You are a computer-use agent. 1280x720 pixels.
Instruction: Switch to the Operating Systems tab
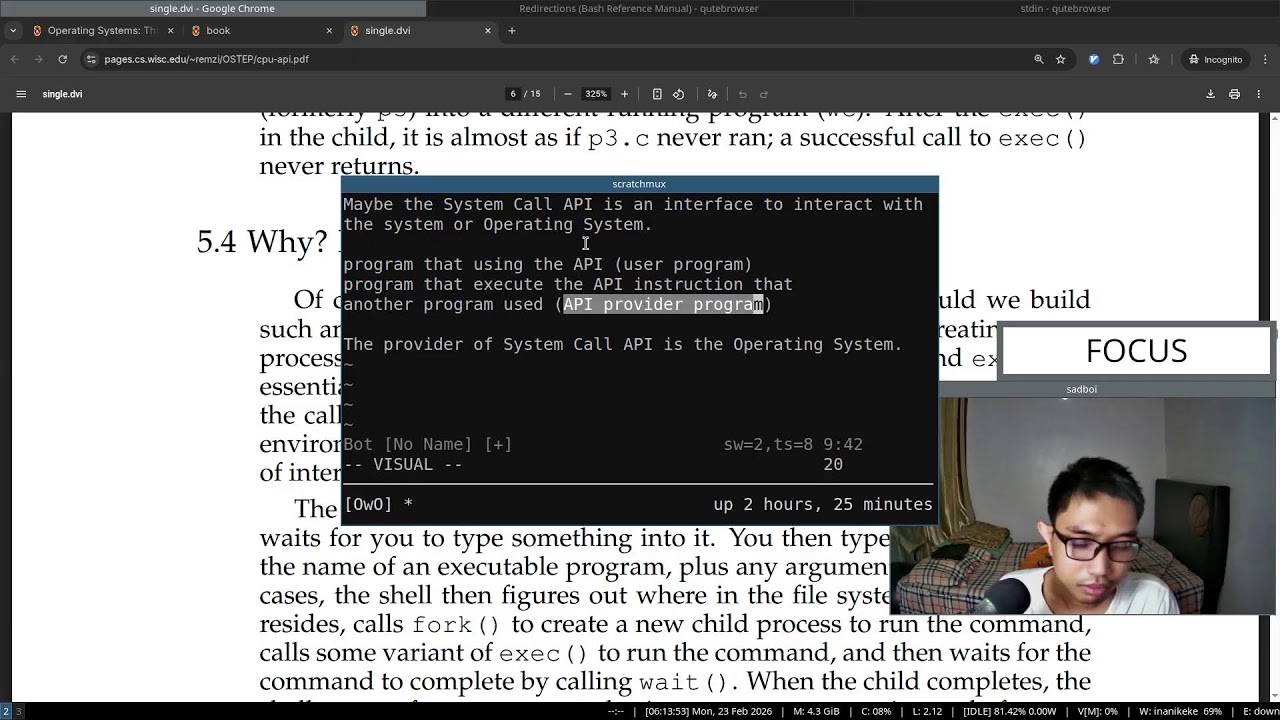coord(102,31)
